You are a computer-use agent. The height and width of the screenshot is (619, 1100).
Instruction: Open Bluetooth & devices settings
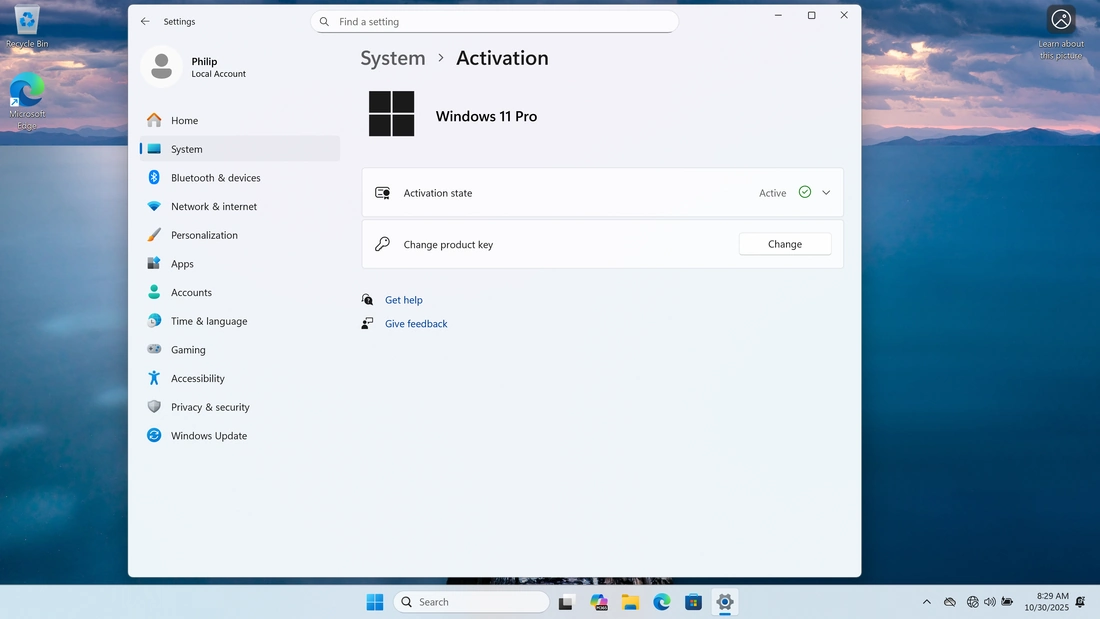(215, 178)
